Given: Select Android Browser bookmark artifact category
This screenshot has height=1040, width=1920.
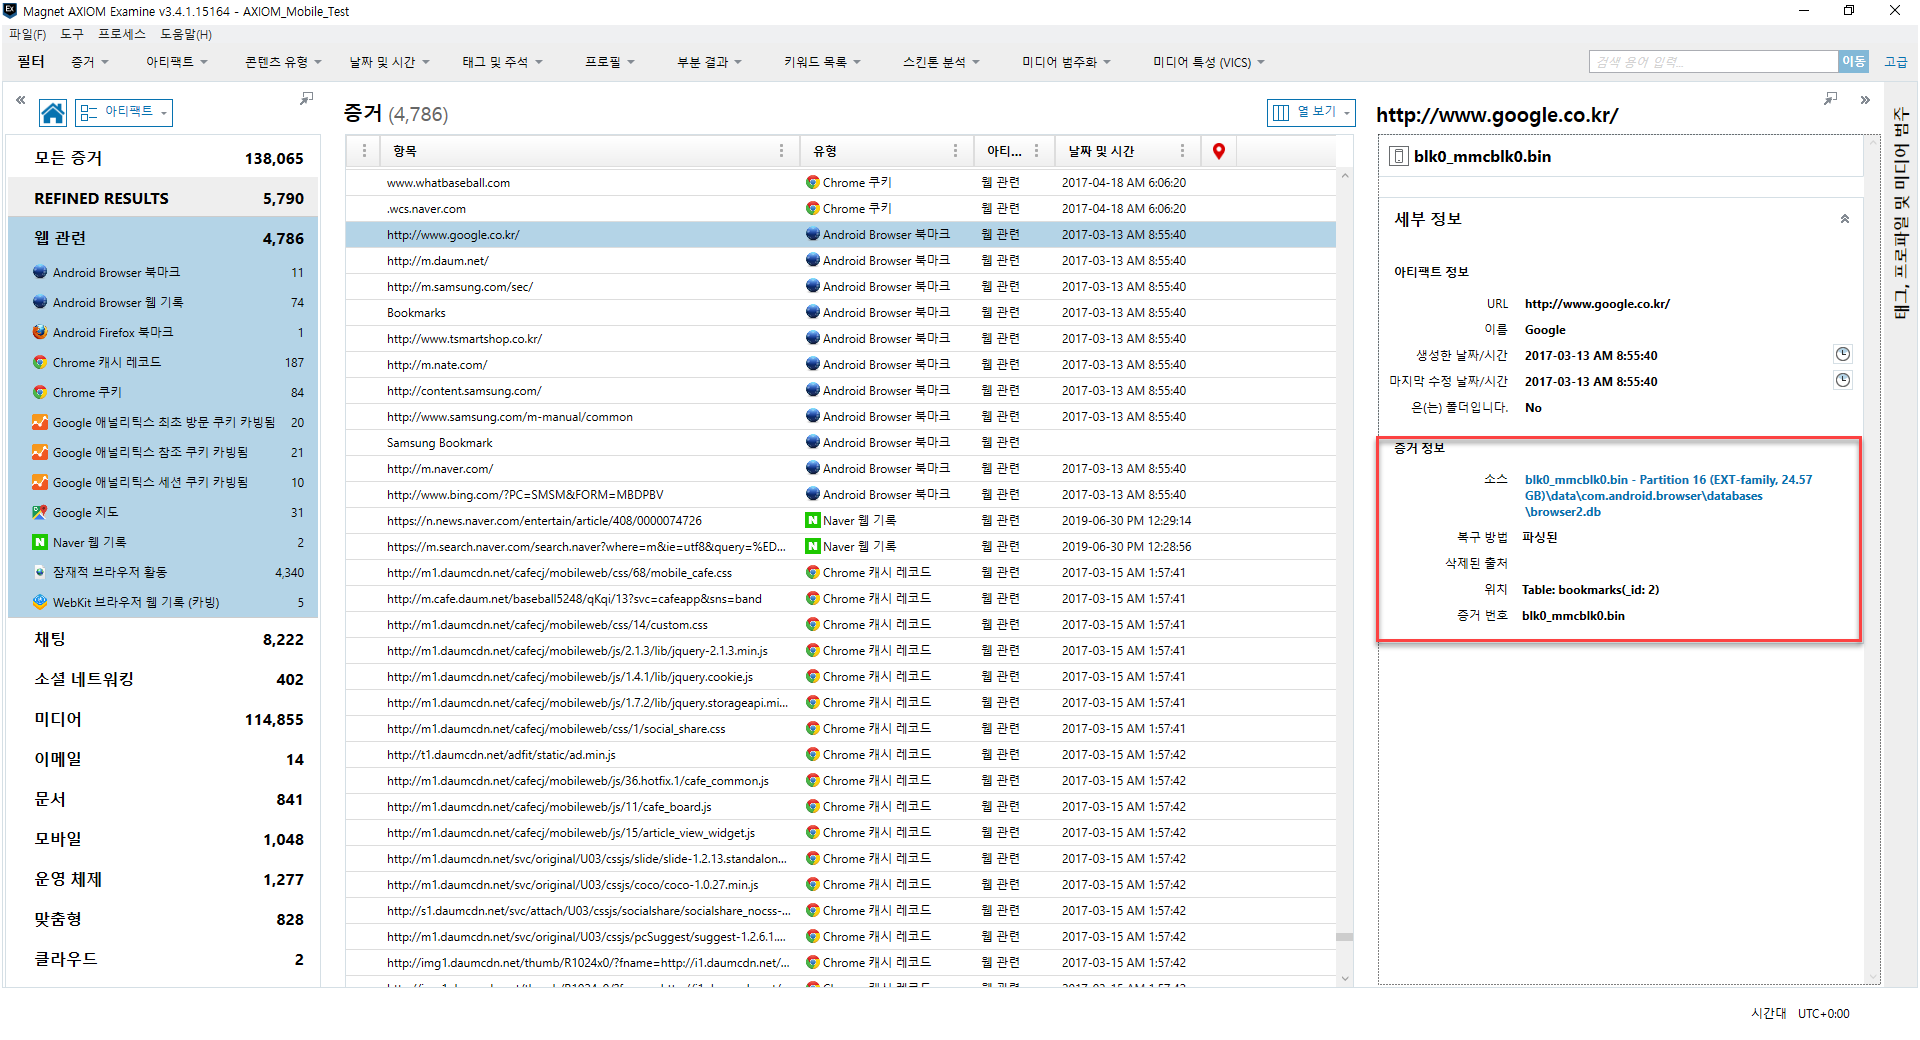Looking at the screenshot, I should click(x=163, y=272).
